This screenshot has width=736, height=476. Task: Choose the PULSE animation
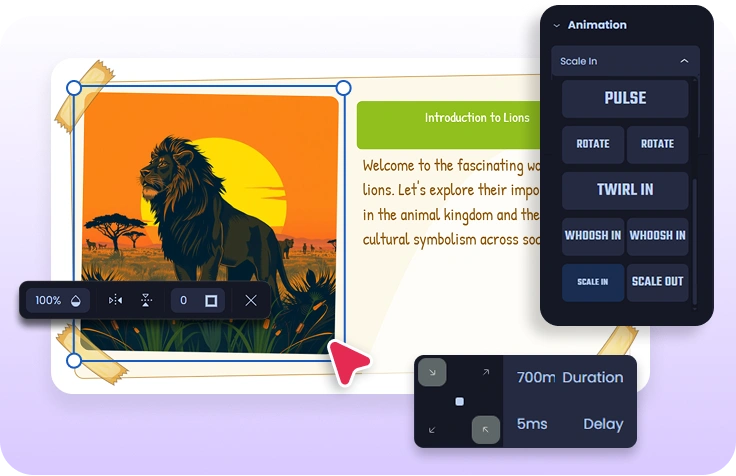click(625, 99)
